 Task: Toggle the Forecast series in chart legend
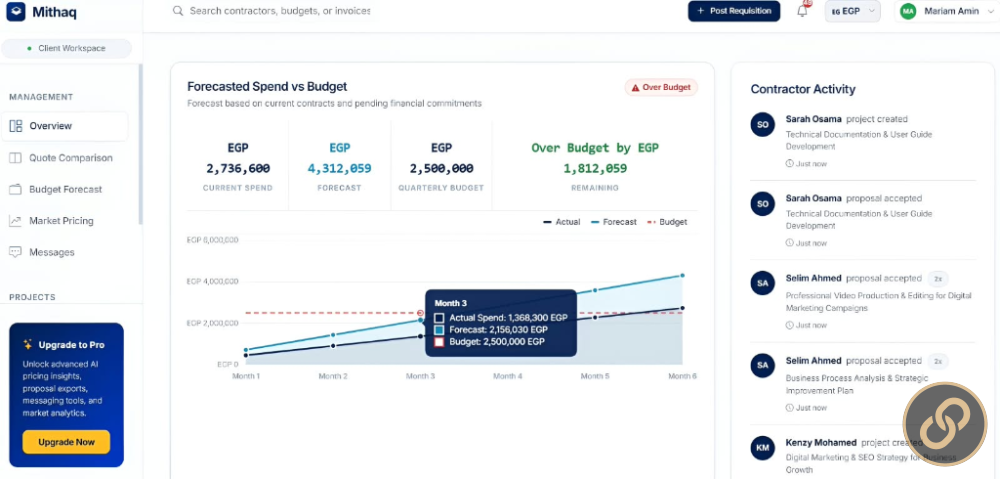click(614, 222)
